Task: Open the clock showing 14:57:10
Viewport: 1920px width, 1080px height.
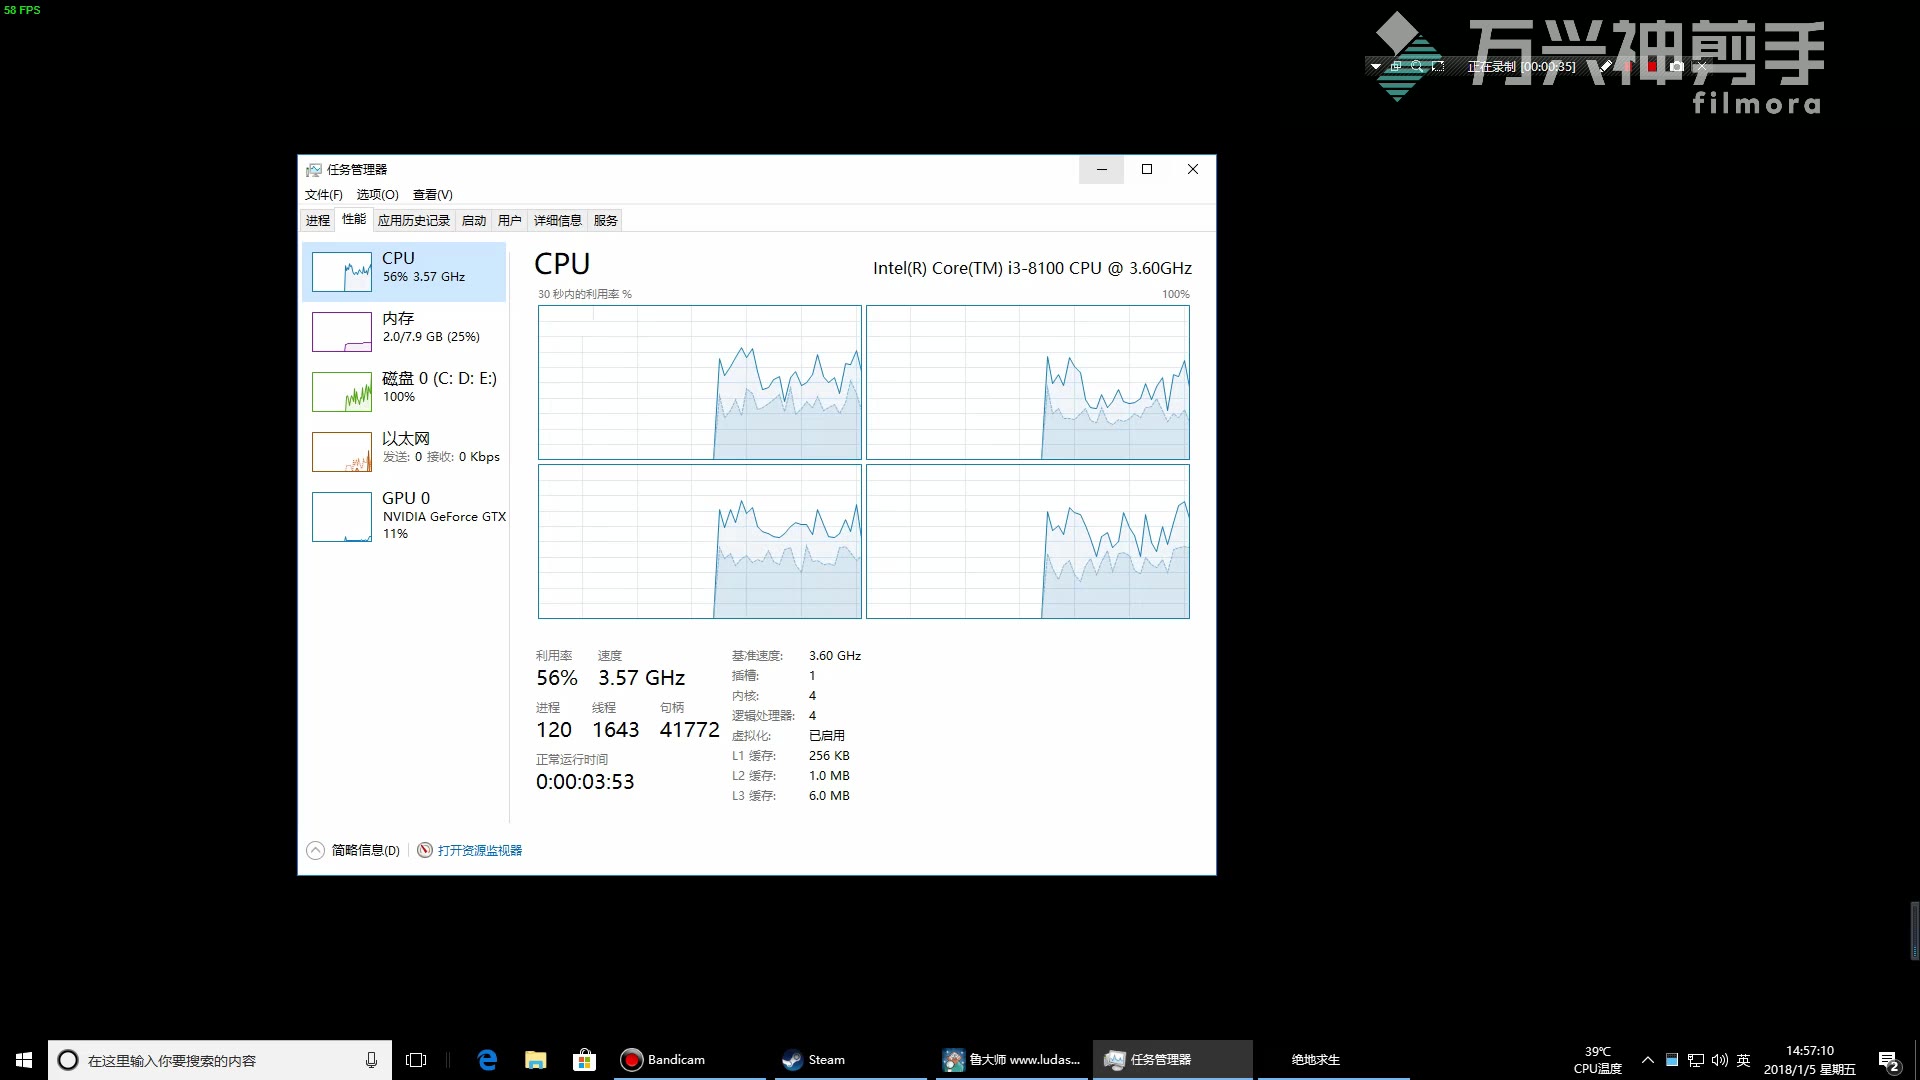Action: click(x=1810, y=1060)
